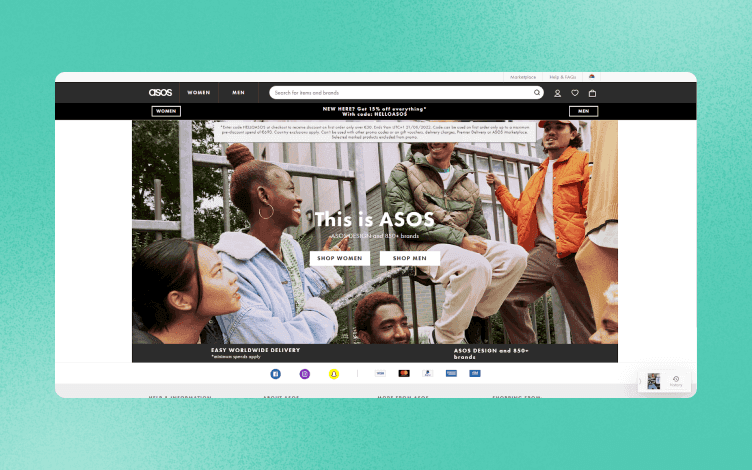Image resolution: width=752 pixels, height=470 pixels.
Task: Open the Help & FAQs link
Action: coord(563,77)
